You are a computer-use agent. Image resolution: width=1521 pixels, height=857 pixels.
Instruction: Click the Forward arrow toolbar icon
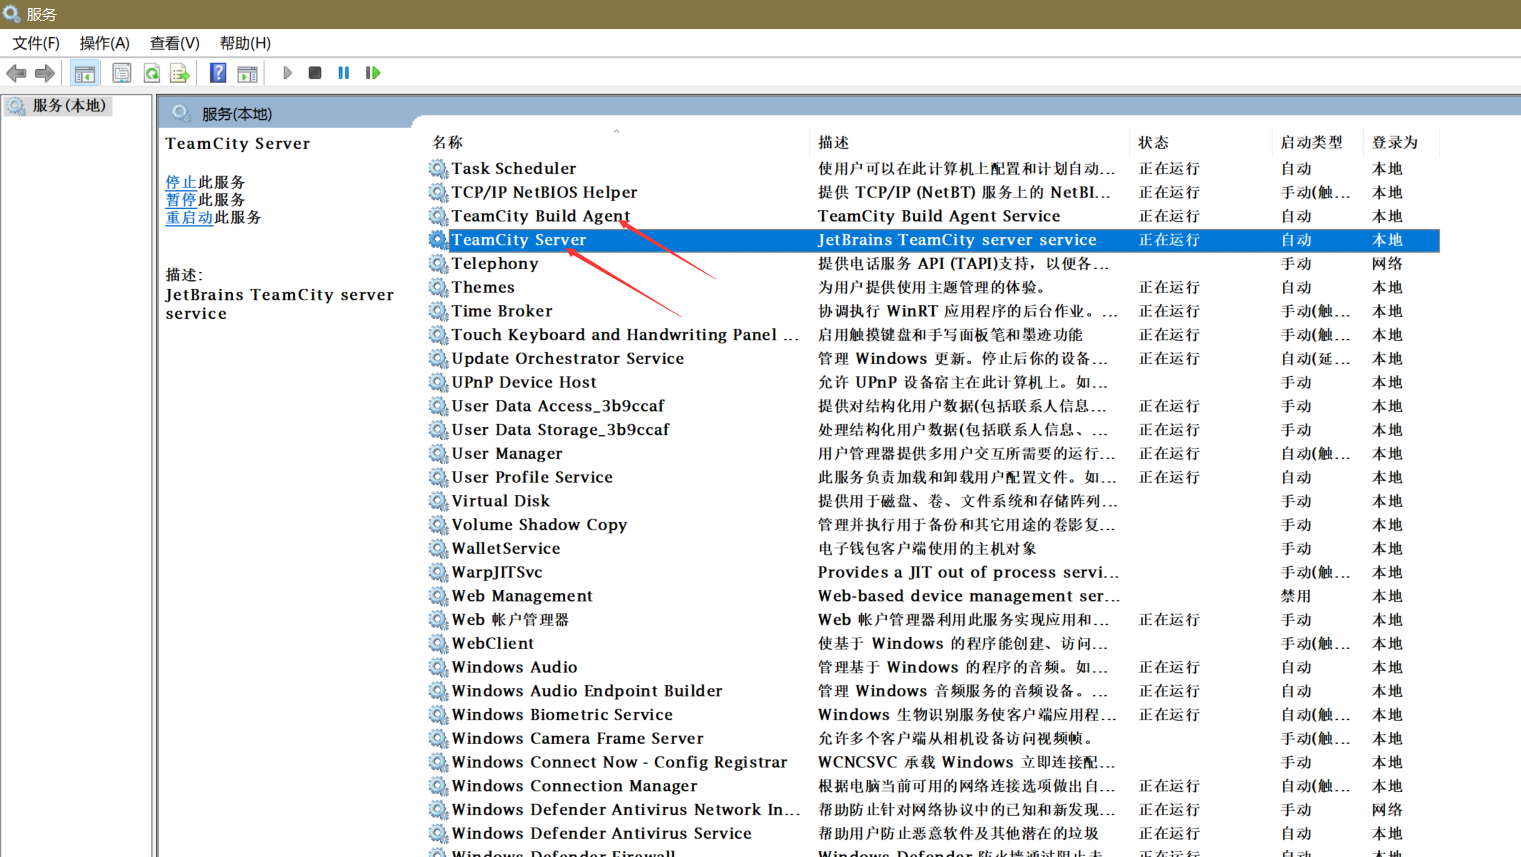[x=44, y=73]
